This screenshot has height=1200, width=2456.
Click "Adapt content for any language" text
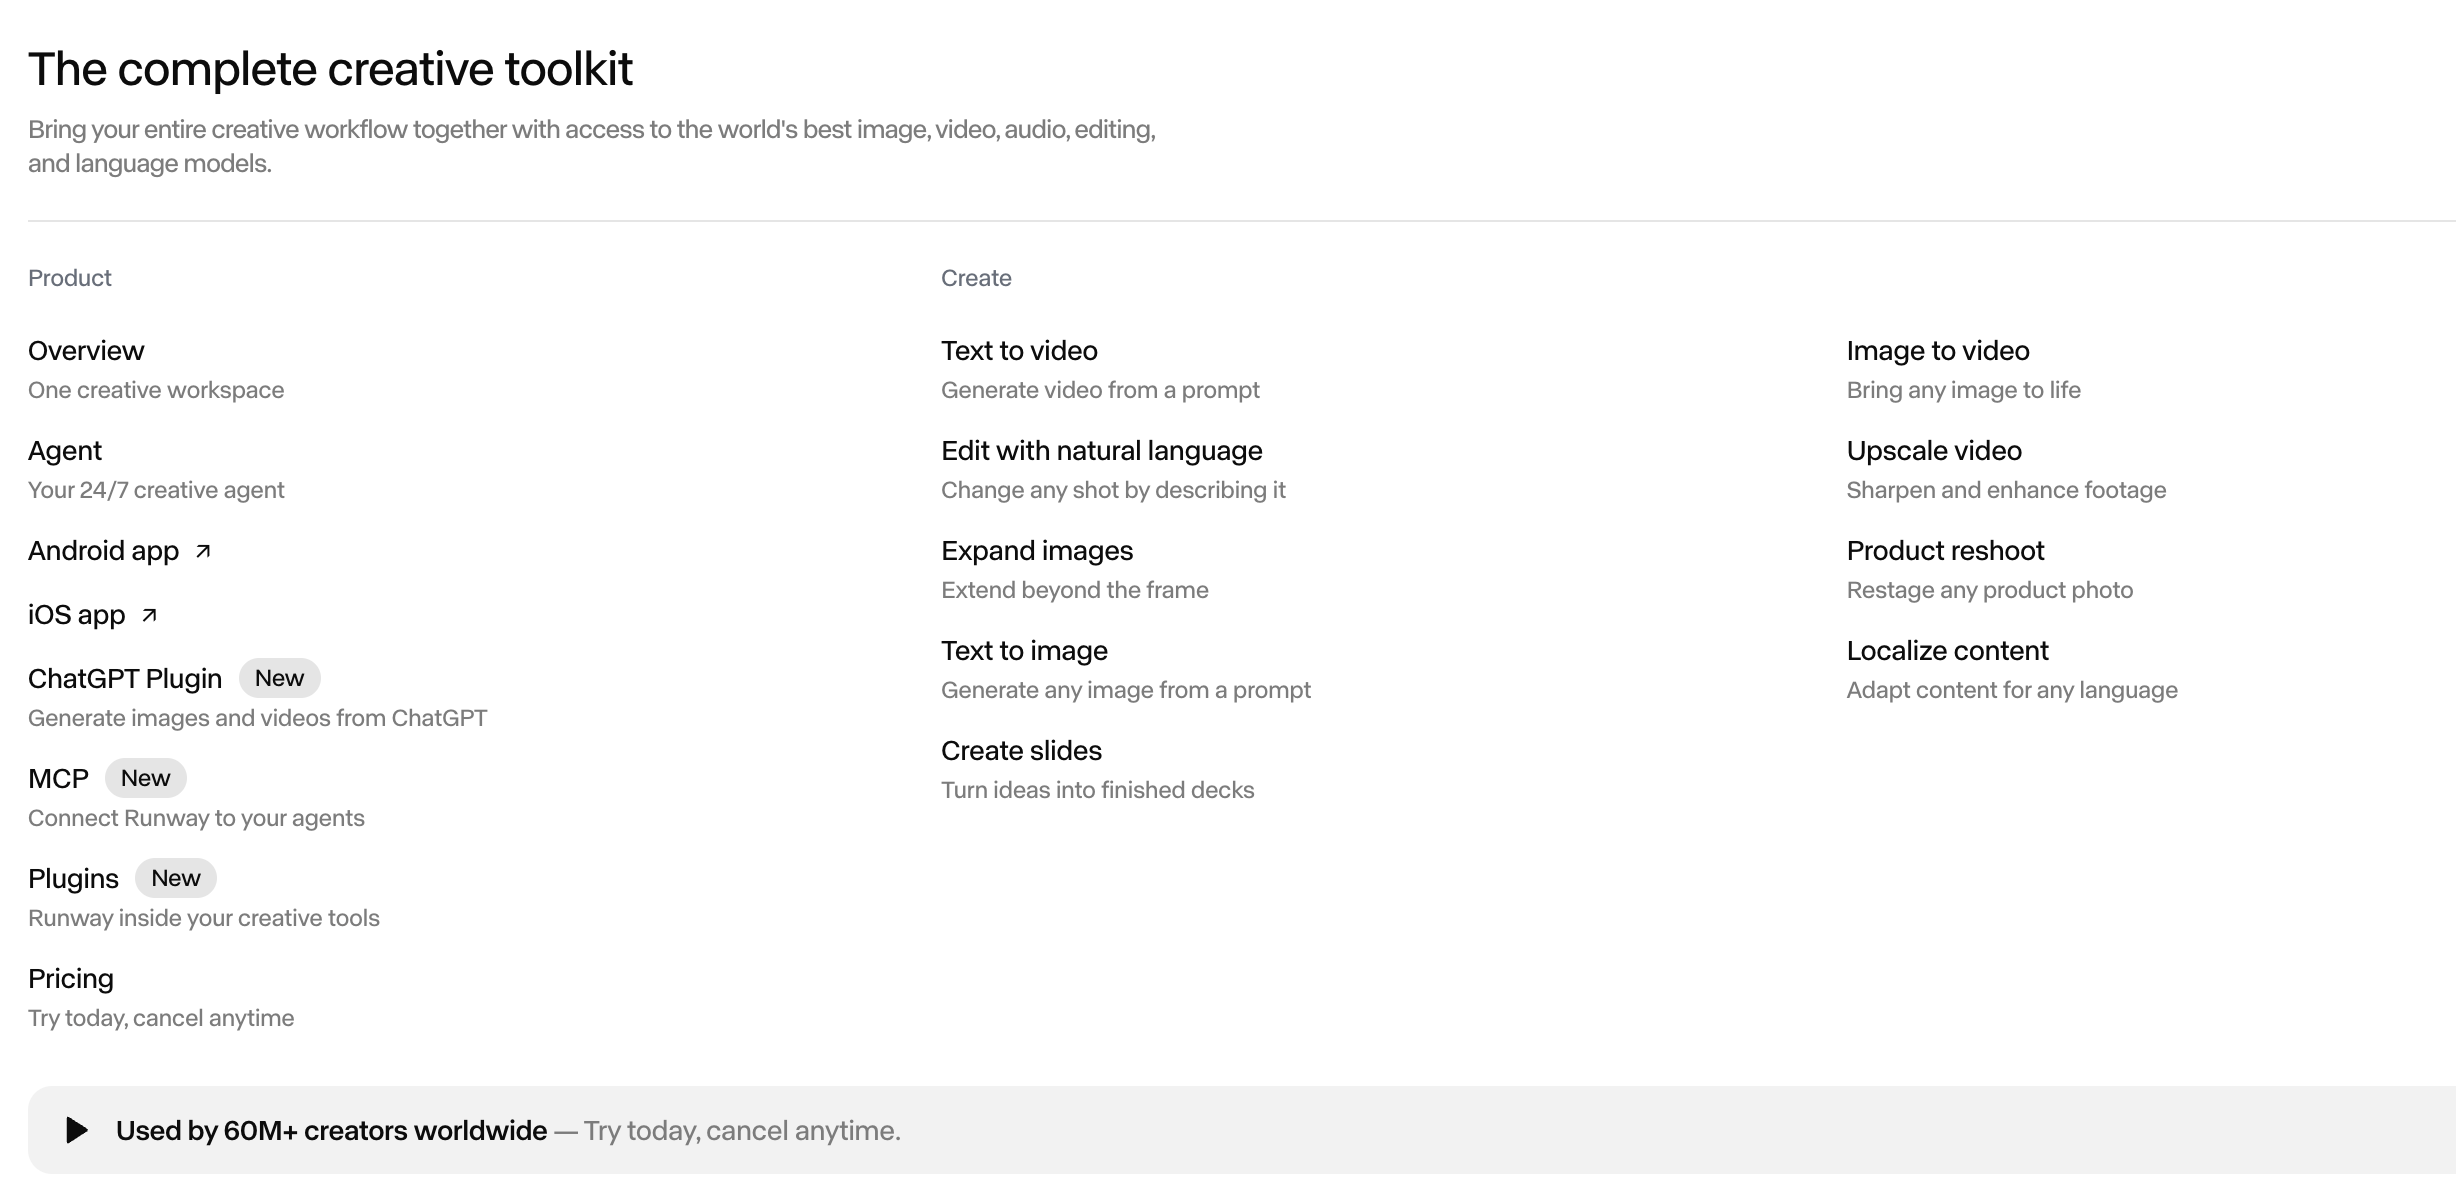[2012, 690]
